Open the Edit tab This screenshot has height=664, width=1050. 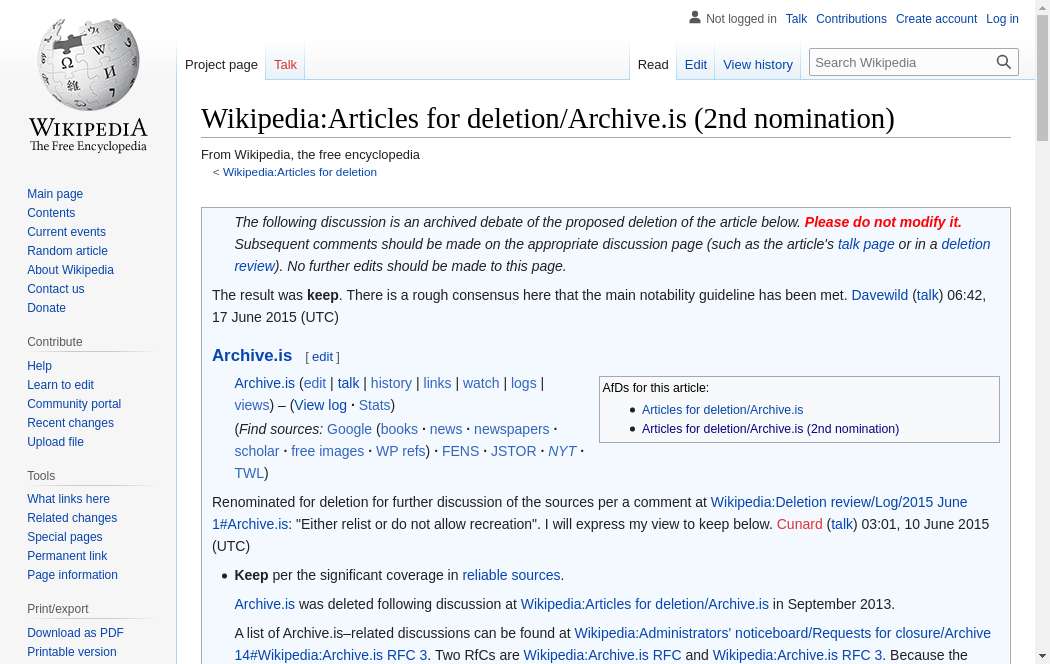(695, 65)
